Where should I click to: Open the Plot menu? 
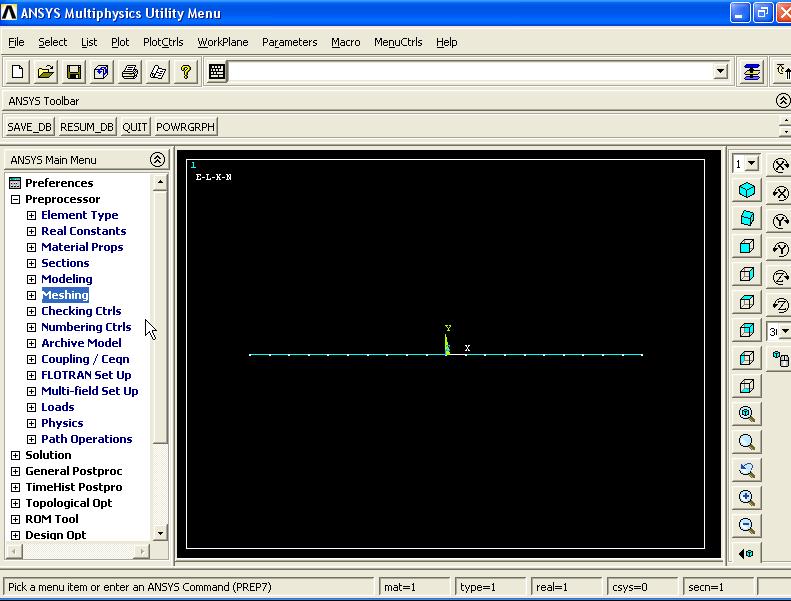pyautogui.click(x=120, y=42)
